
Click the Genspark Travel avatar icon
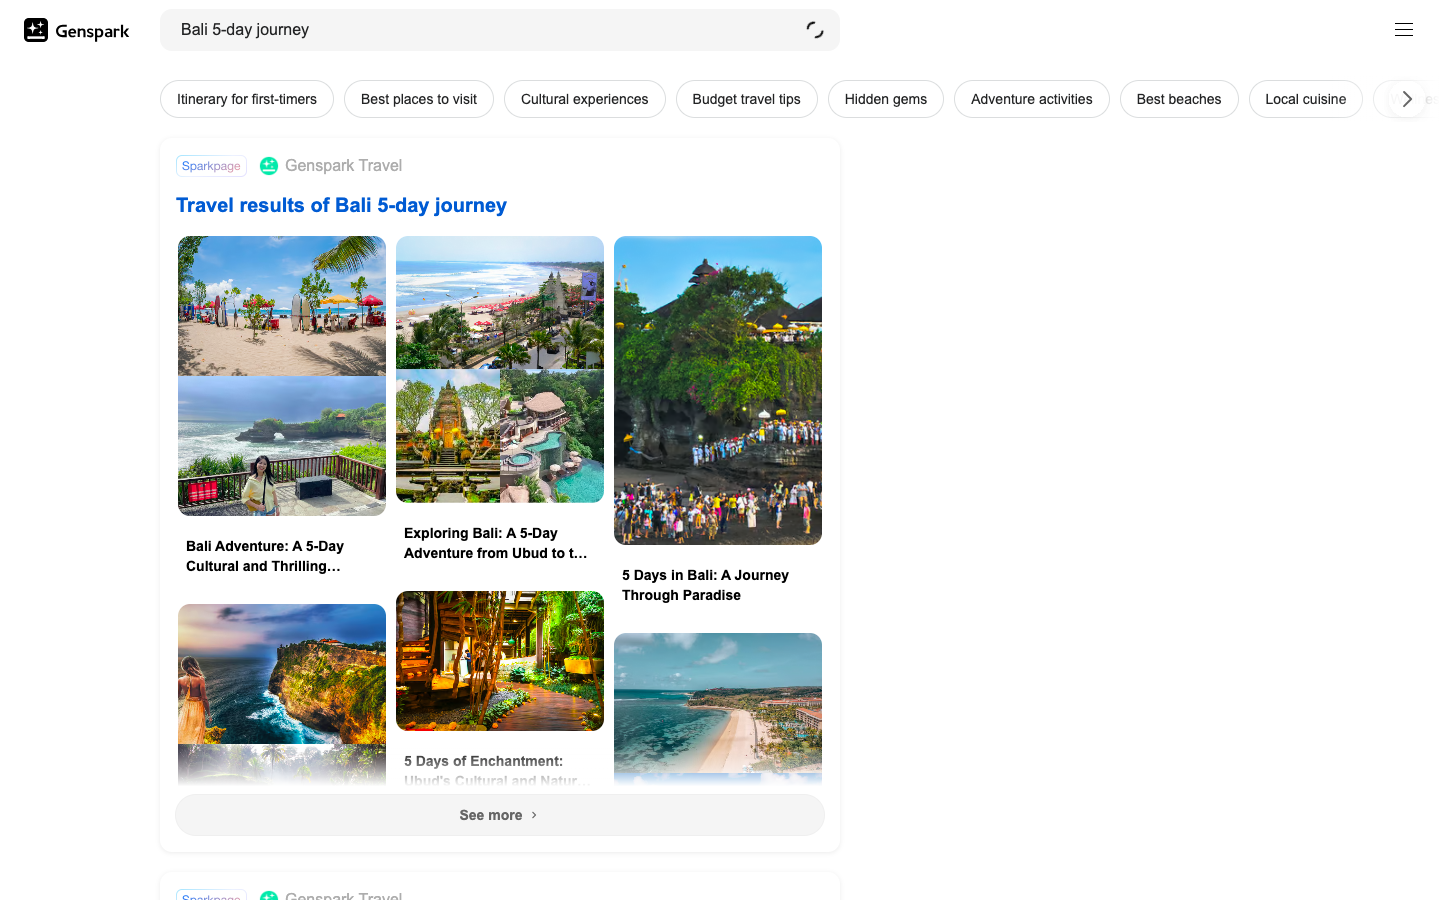point(269,166)
